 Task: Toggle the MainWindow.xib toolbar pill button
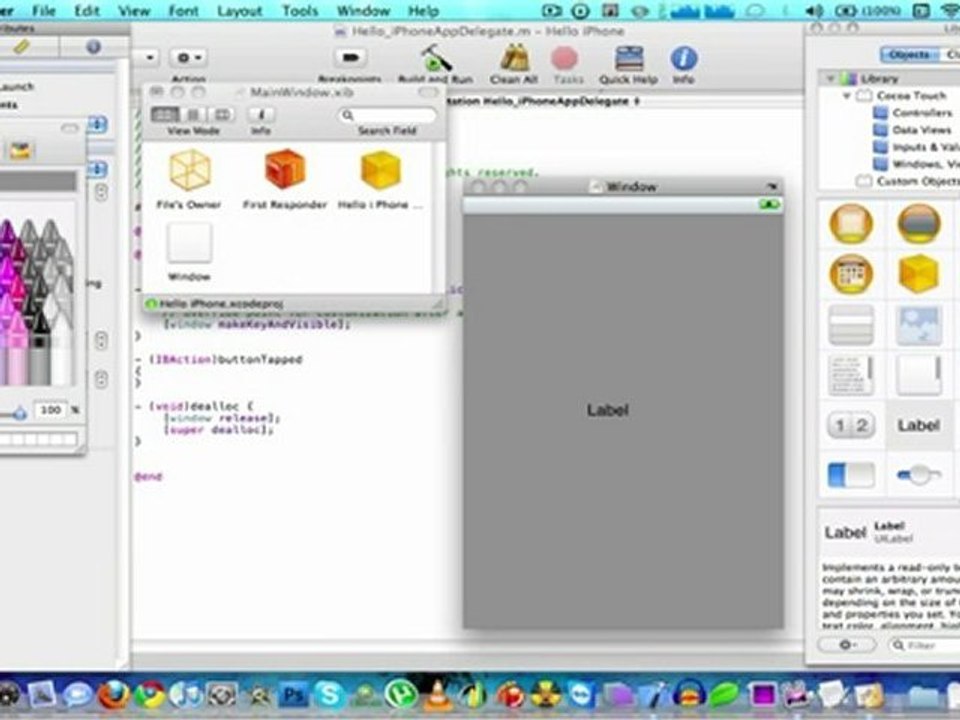coord(428,92)
